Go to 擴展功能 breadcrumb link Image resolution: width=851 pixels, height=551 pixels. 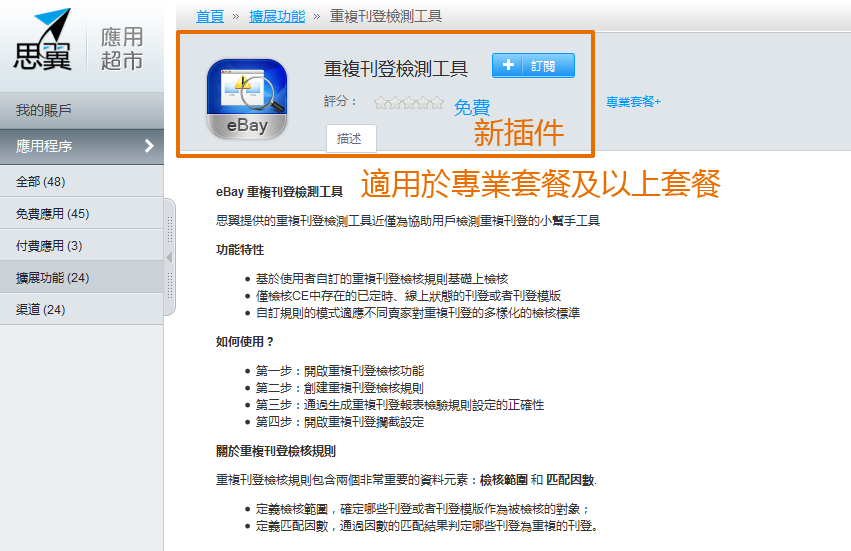277,16
